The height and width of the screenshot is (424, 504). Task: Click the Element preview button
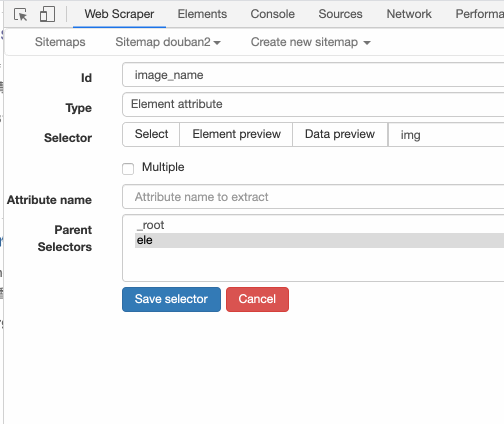pos(236,134)
